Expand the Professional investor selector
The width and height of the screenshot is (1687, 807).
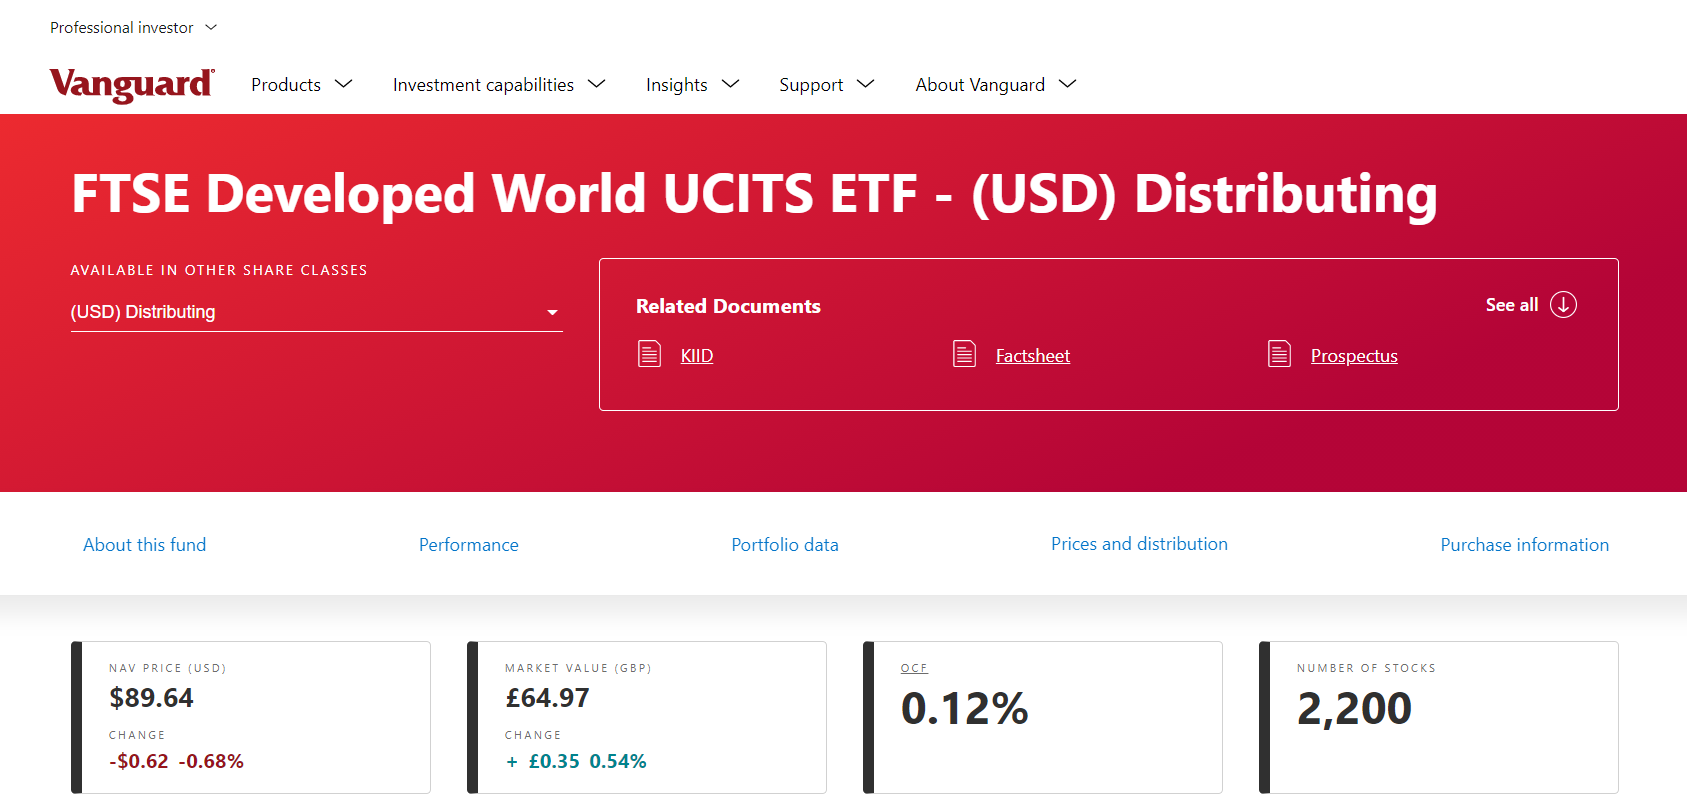133,28
